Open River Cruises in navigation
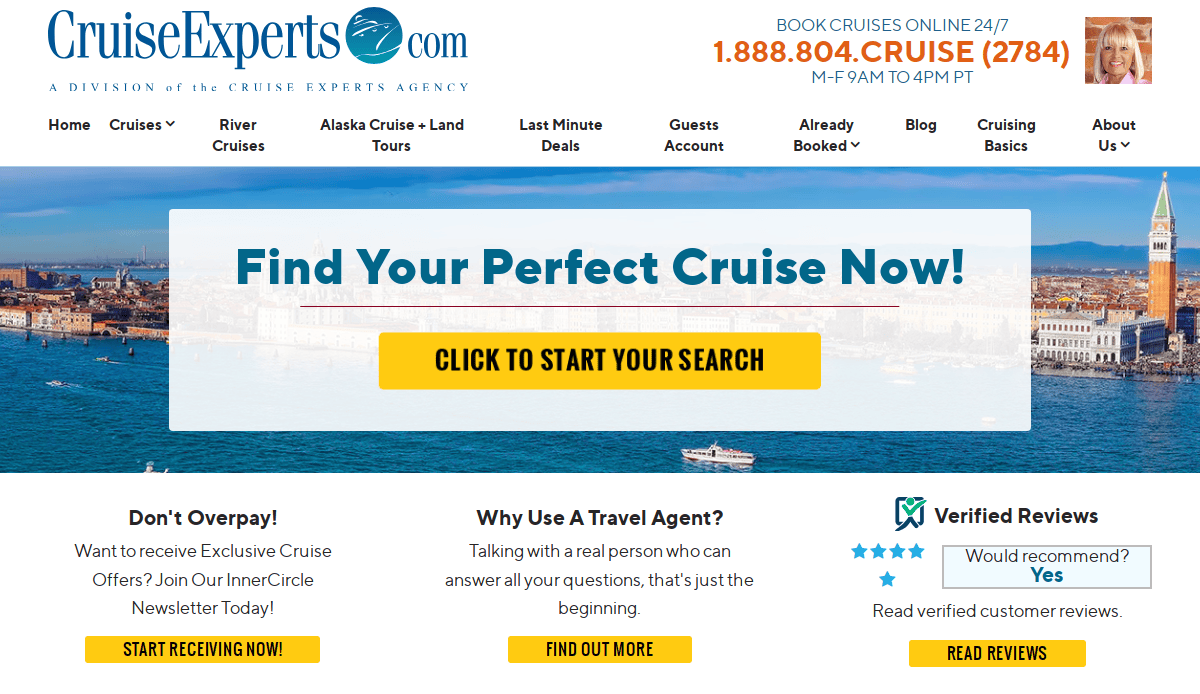The width and height of the screenshot is (1200, 694). pyautogui.click(x=238, y=135)
